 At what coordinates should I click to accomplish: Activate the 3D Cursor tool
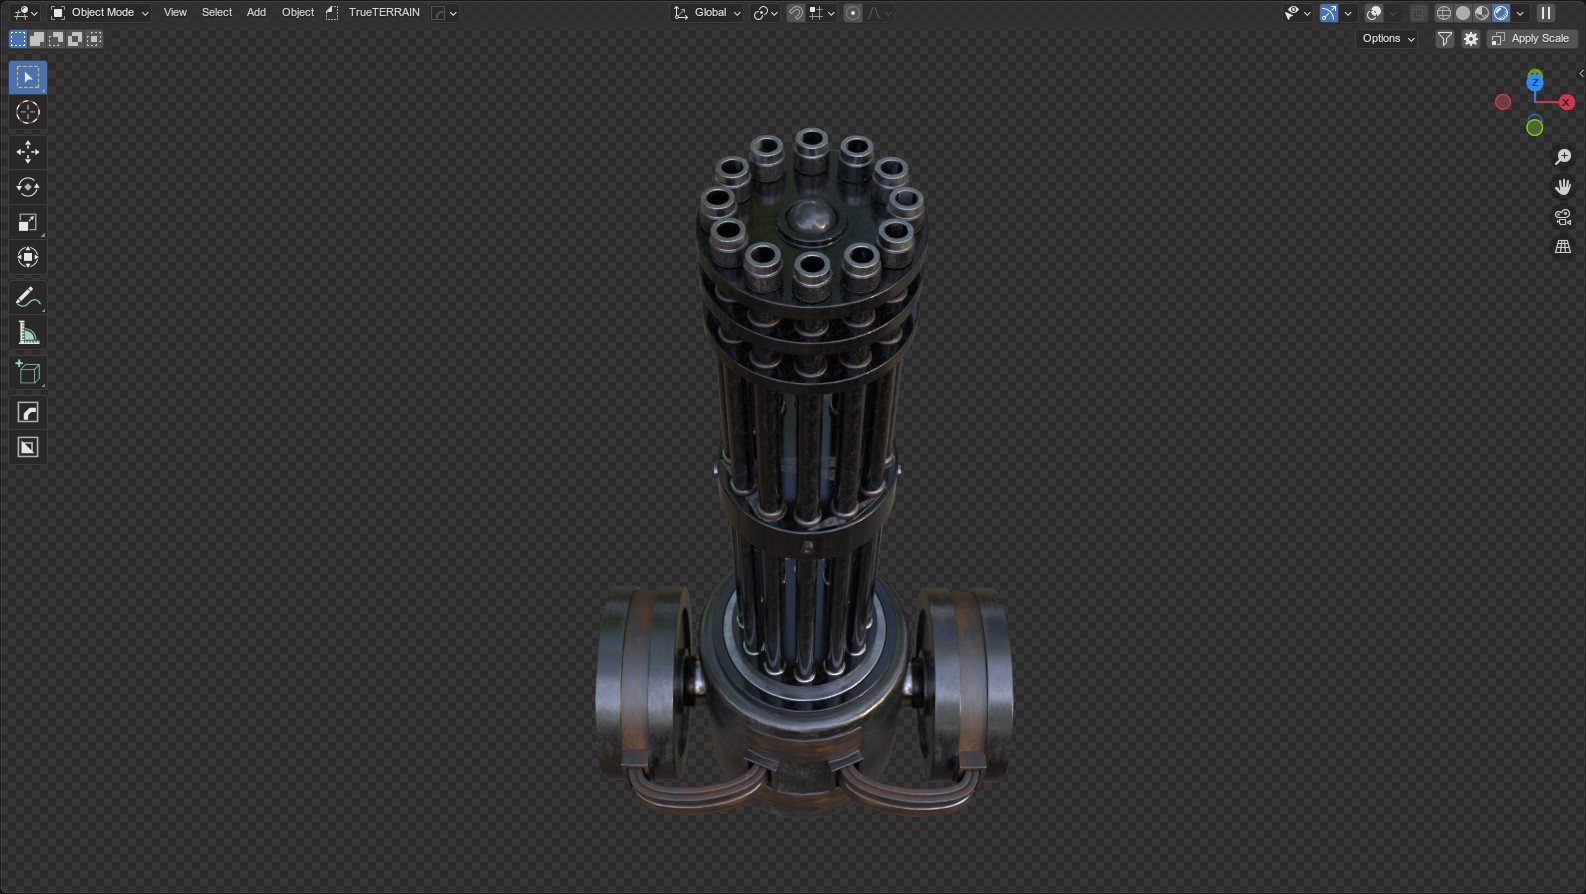28,112
